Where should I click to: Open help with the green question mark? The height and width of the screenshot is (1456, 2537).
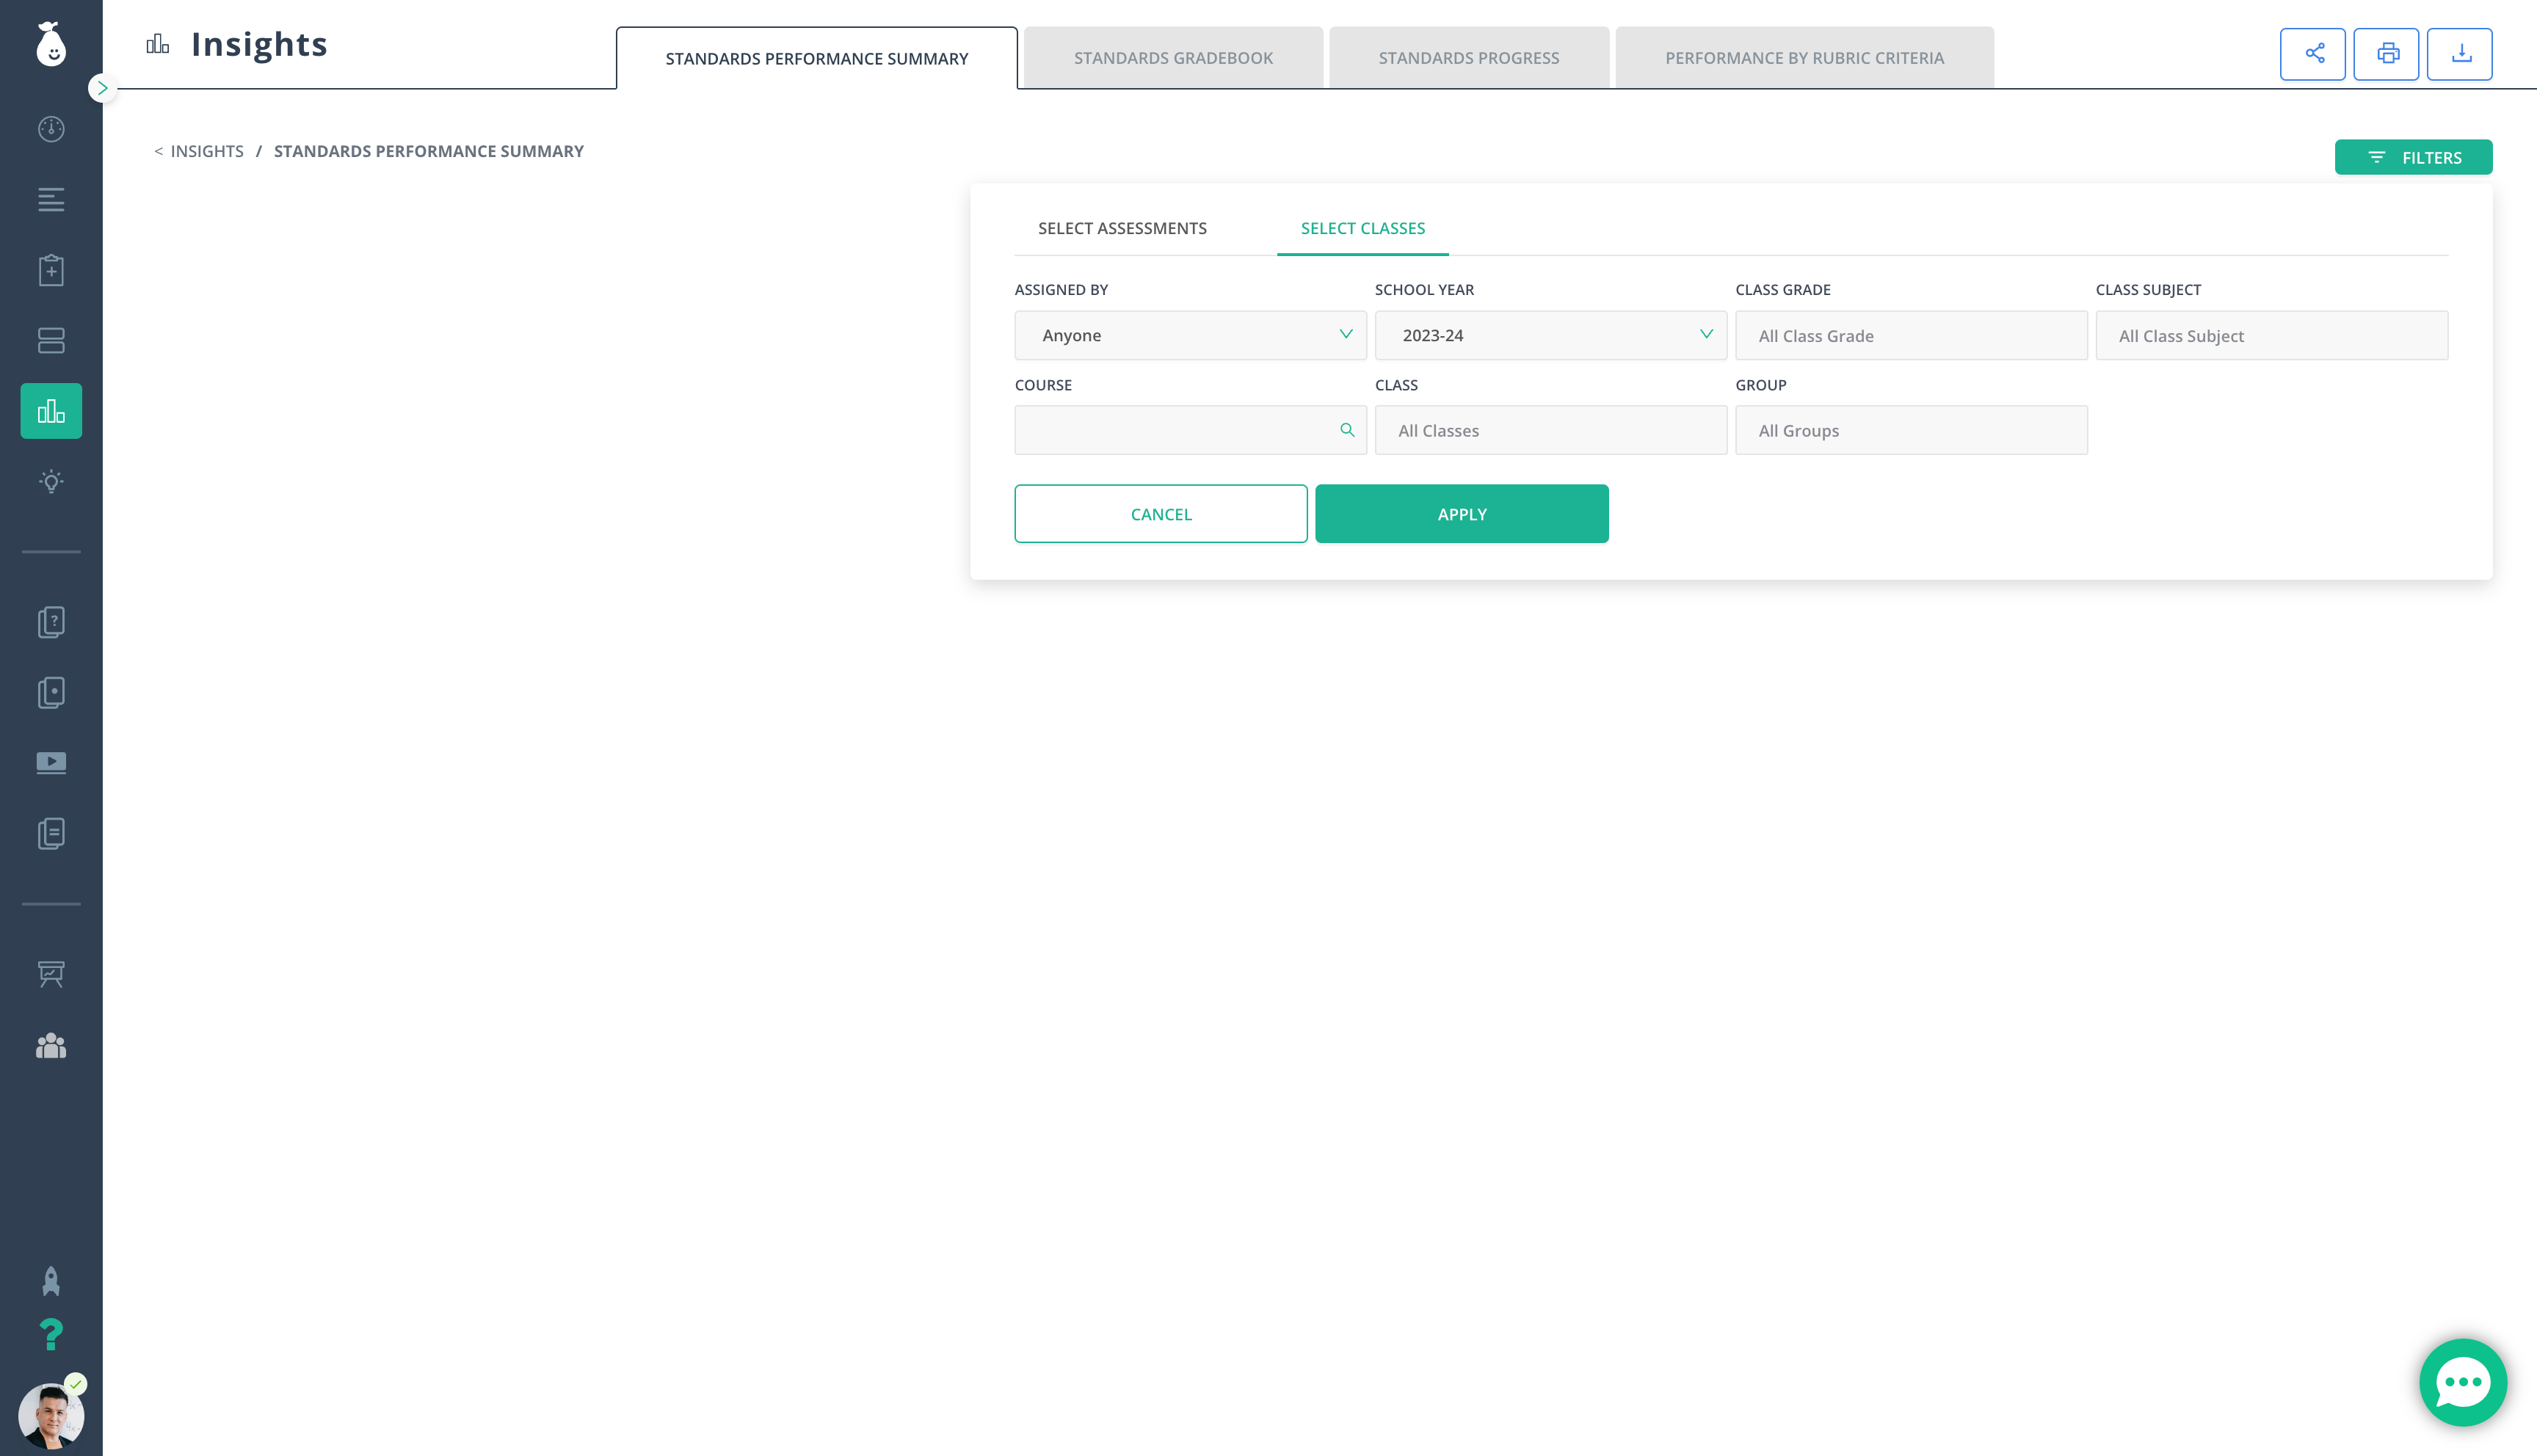tap(51, 1335)
